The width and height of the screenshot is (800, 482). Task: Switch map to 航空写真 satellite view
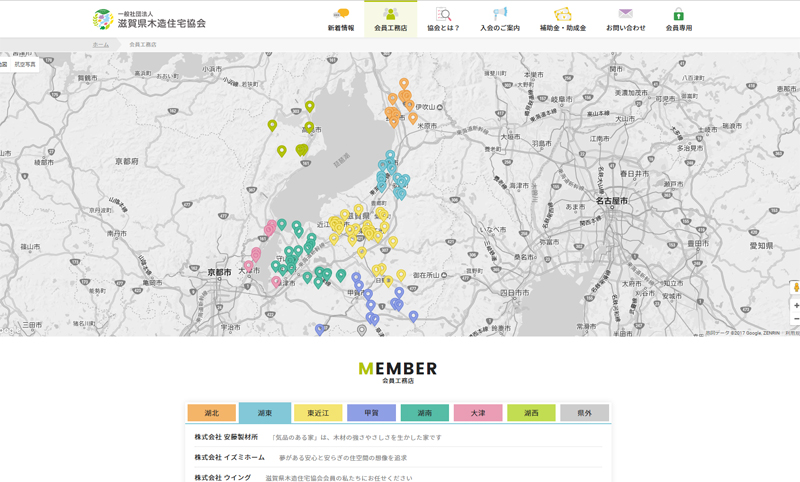25,64
